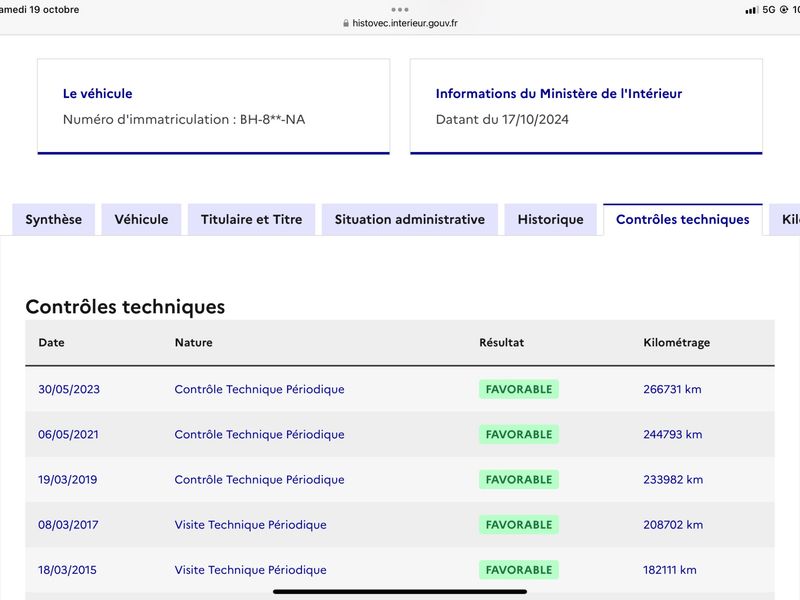Viewport: 800px width, 600px height.
Task: Click the FAVORABLE badge for 30/05/2023
Action: point(519,389)
